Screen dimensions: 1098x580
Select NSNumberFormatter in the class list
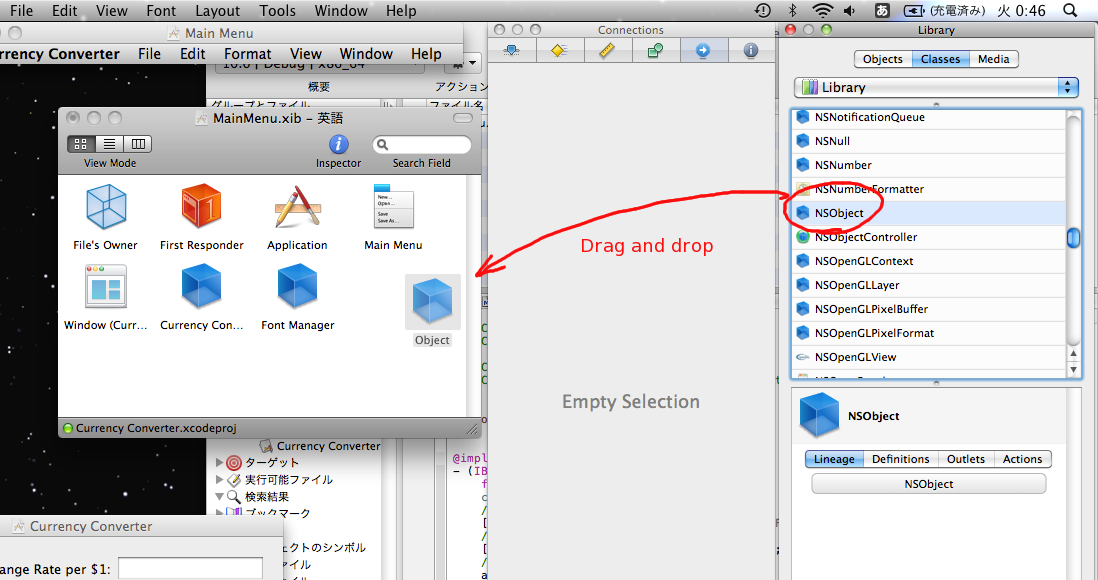click(x=929, y=189)
